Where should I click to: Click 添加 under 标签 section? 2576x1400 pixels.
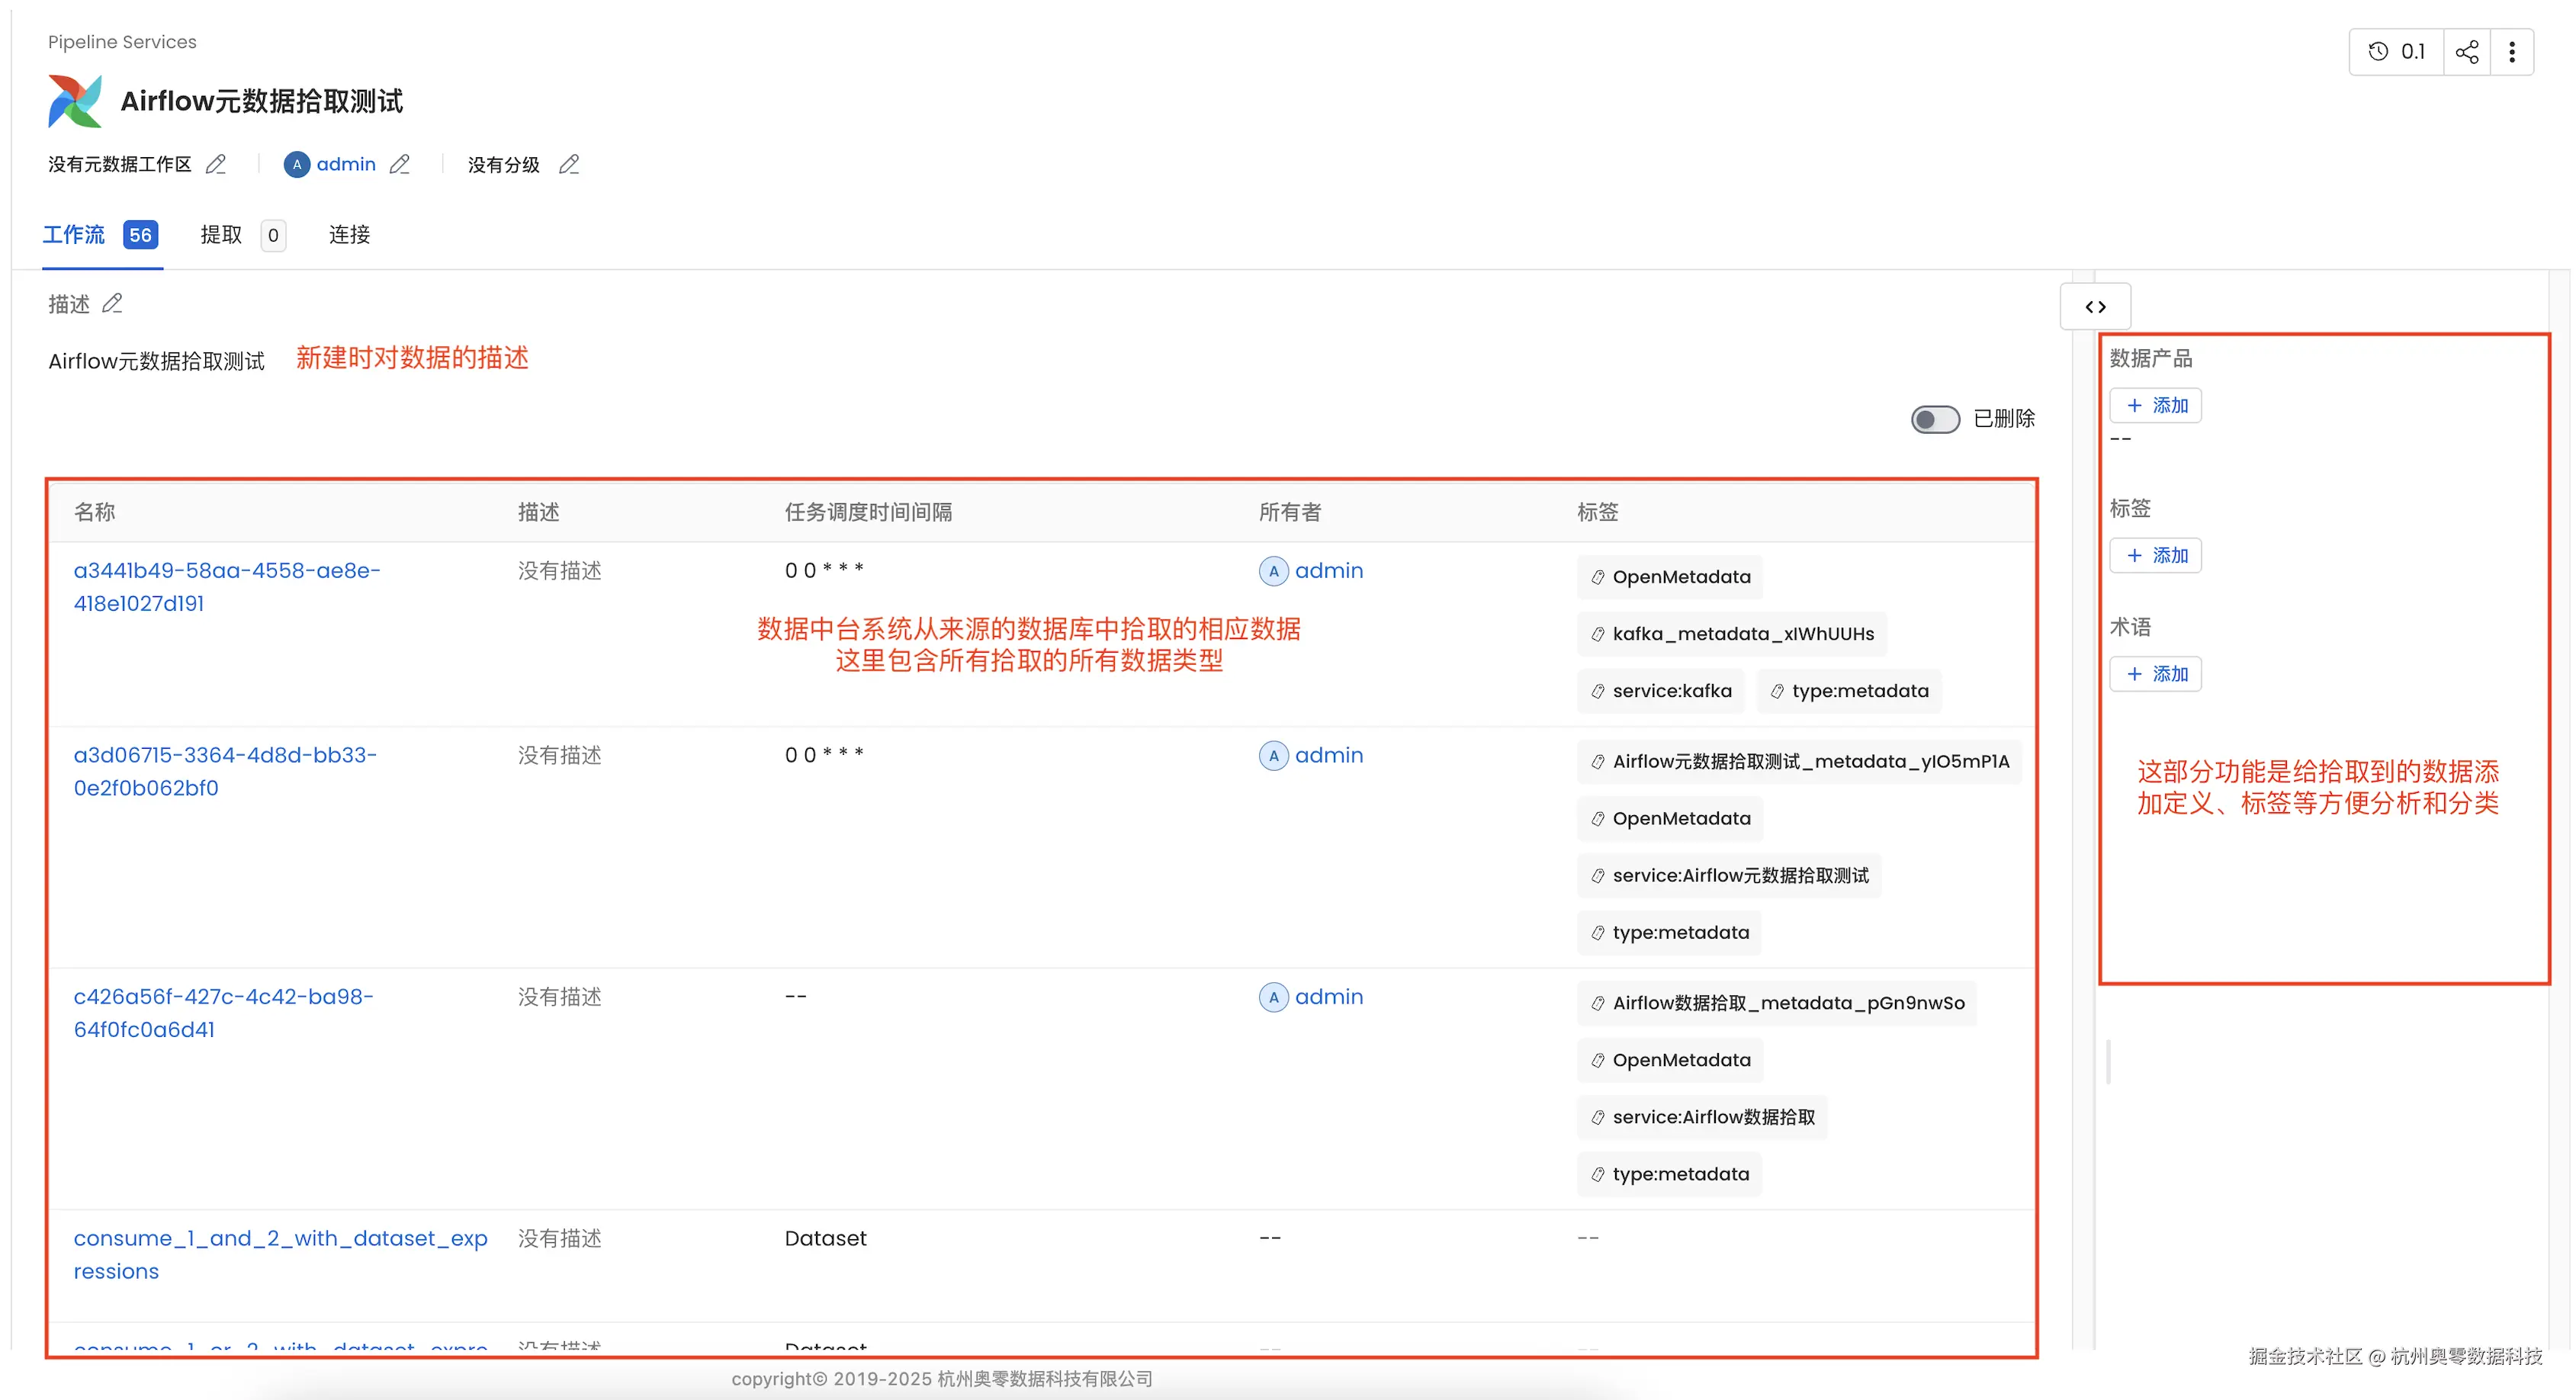point(2155,555)
